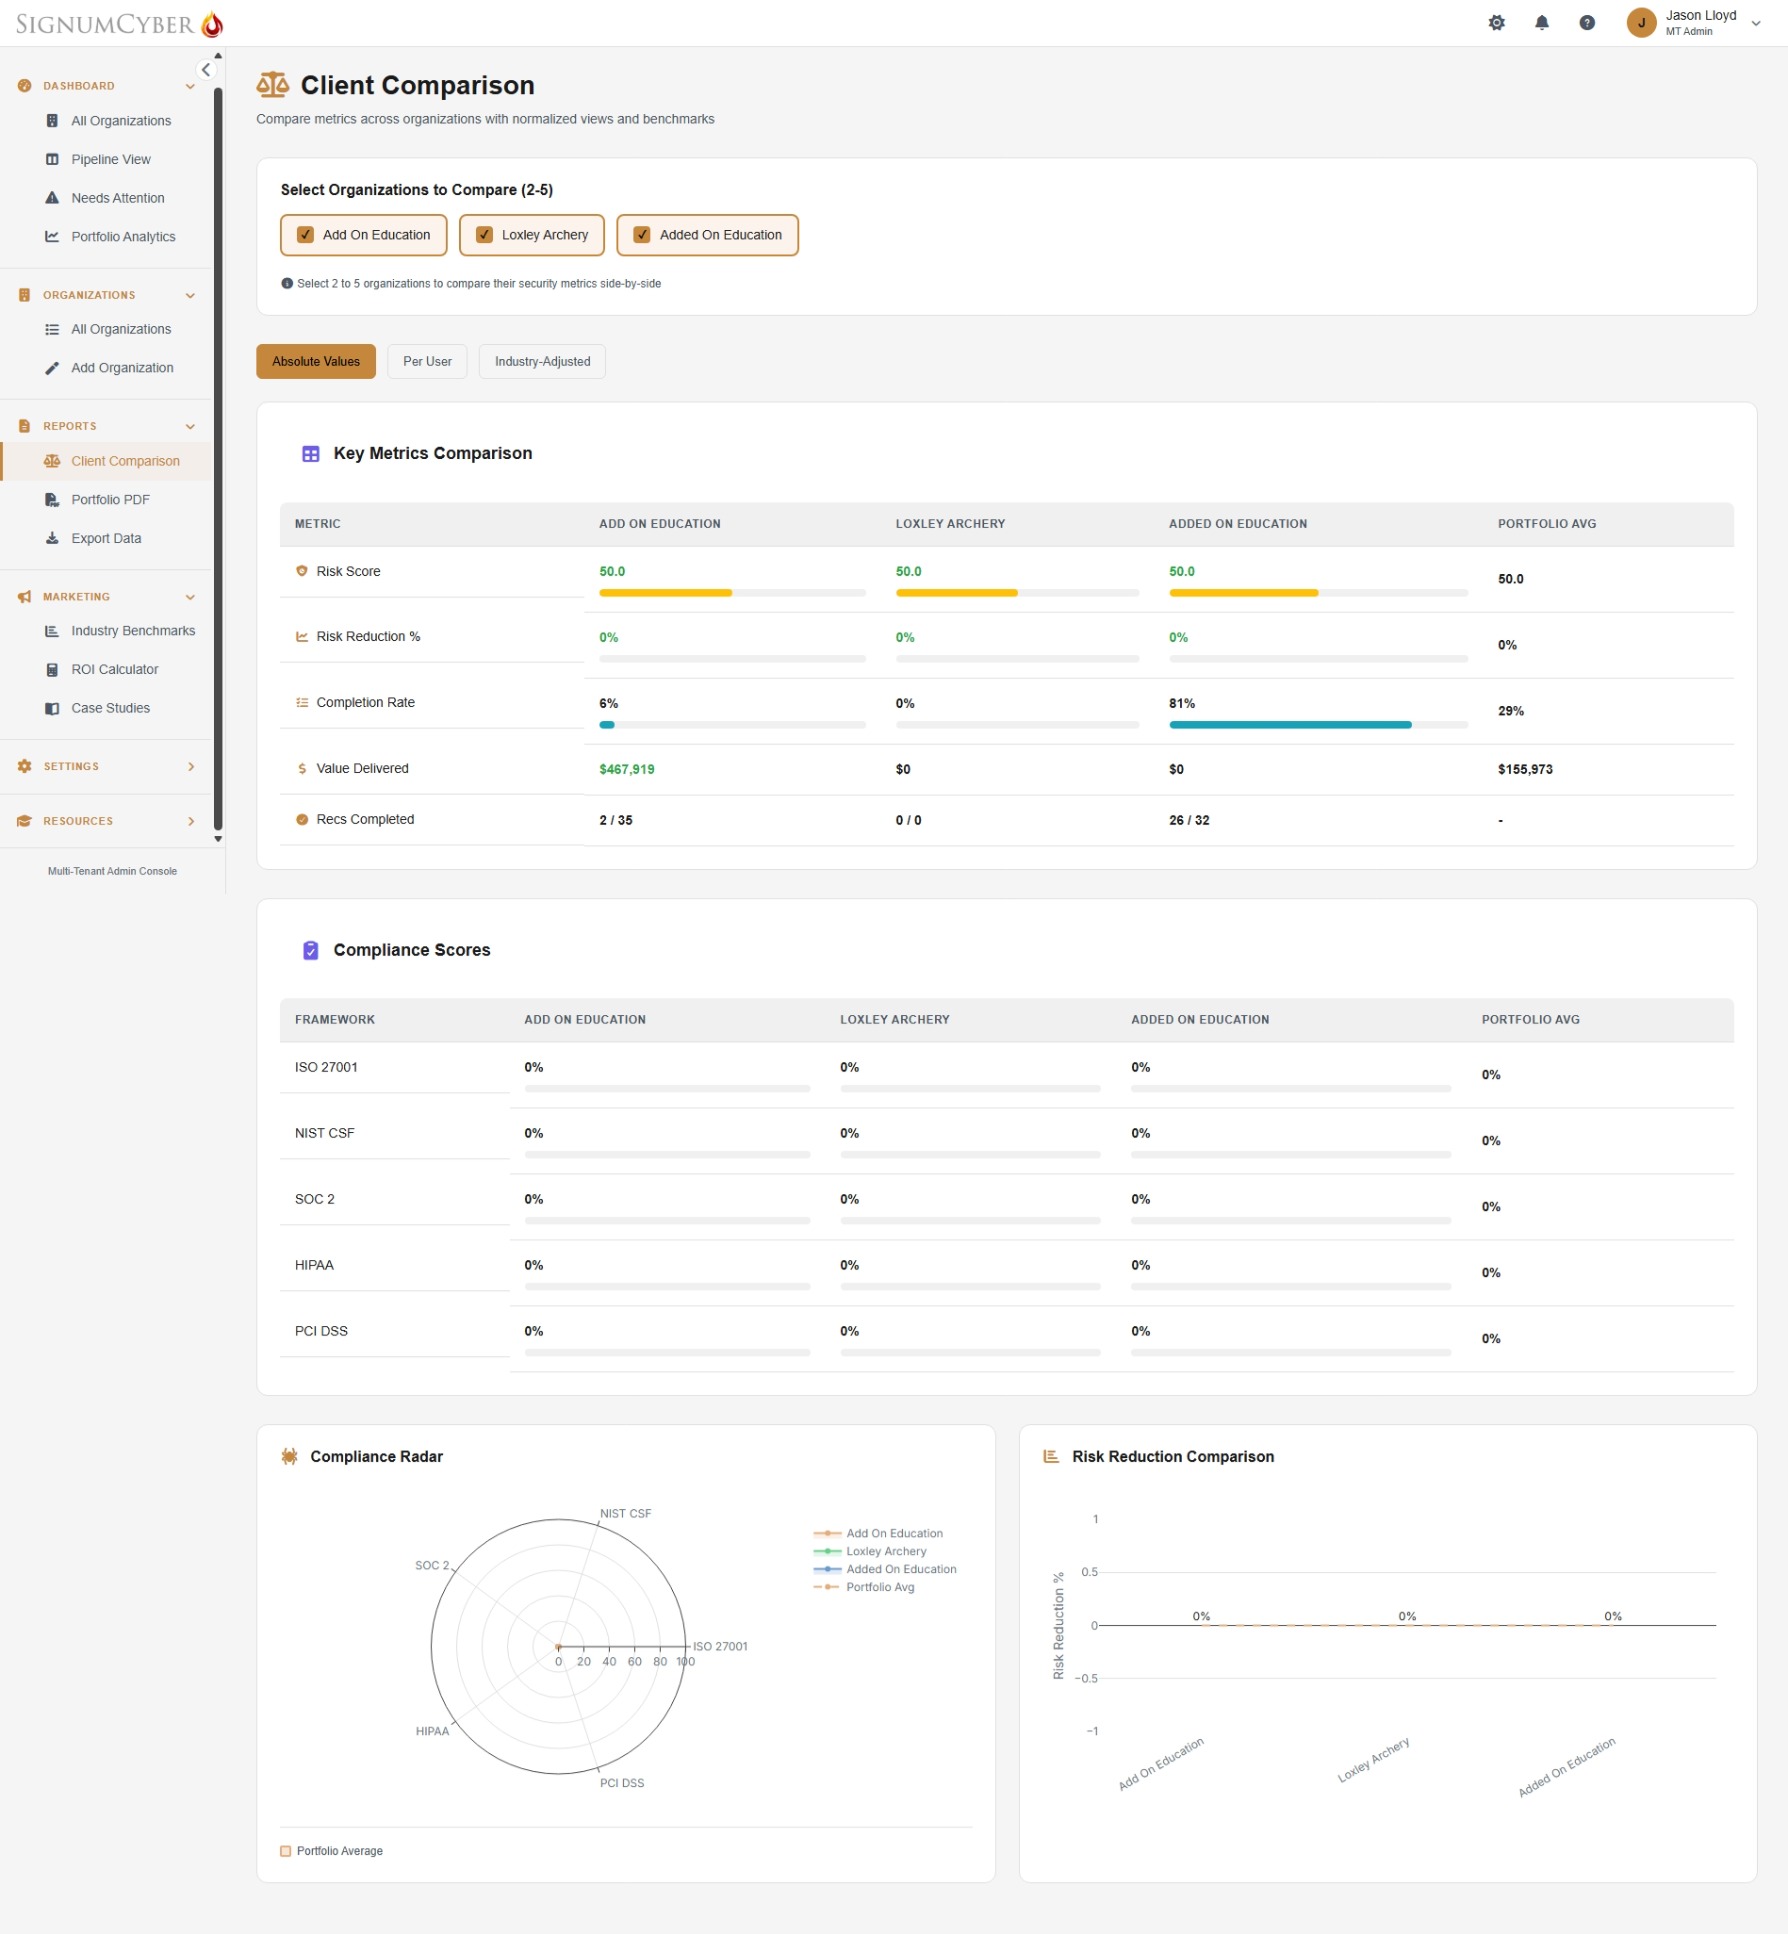Open the notifications bell icon
The height and width of the screenshot is (1934, 1788).
[1542, 22]
